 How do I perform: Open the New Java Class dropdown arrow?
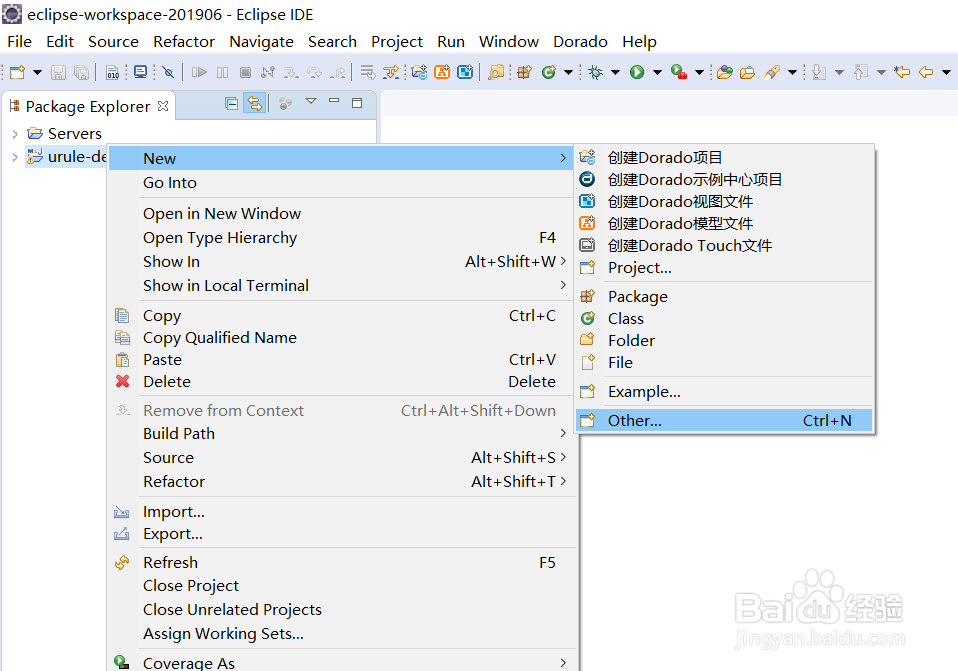coord(568,72)
